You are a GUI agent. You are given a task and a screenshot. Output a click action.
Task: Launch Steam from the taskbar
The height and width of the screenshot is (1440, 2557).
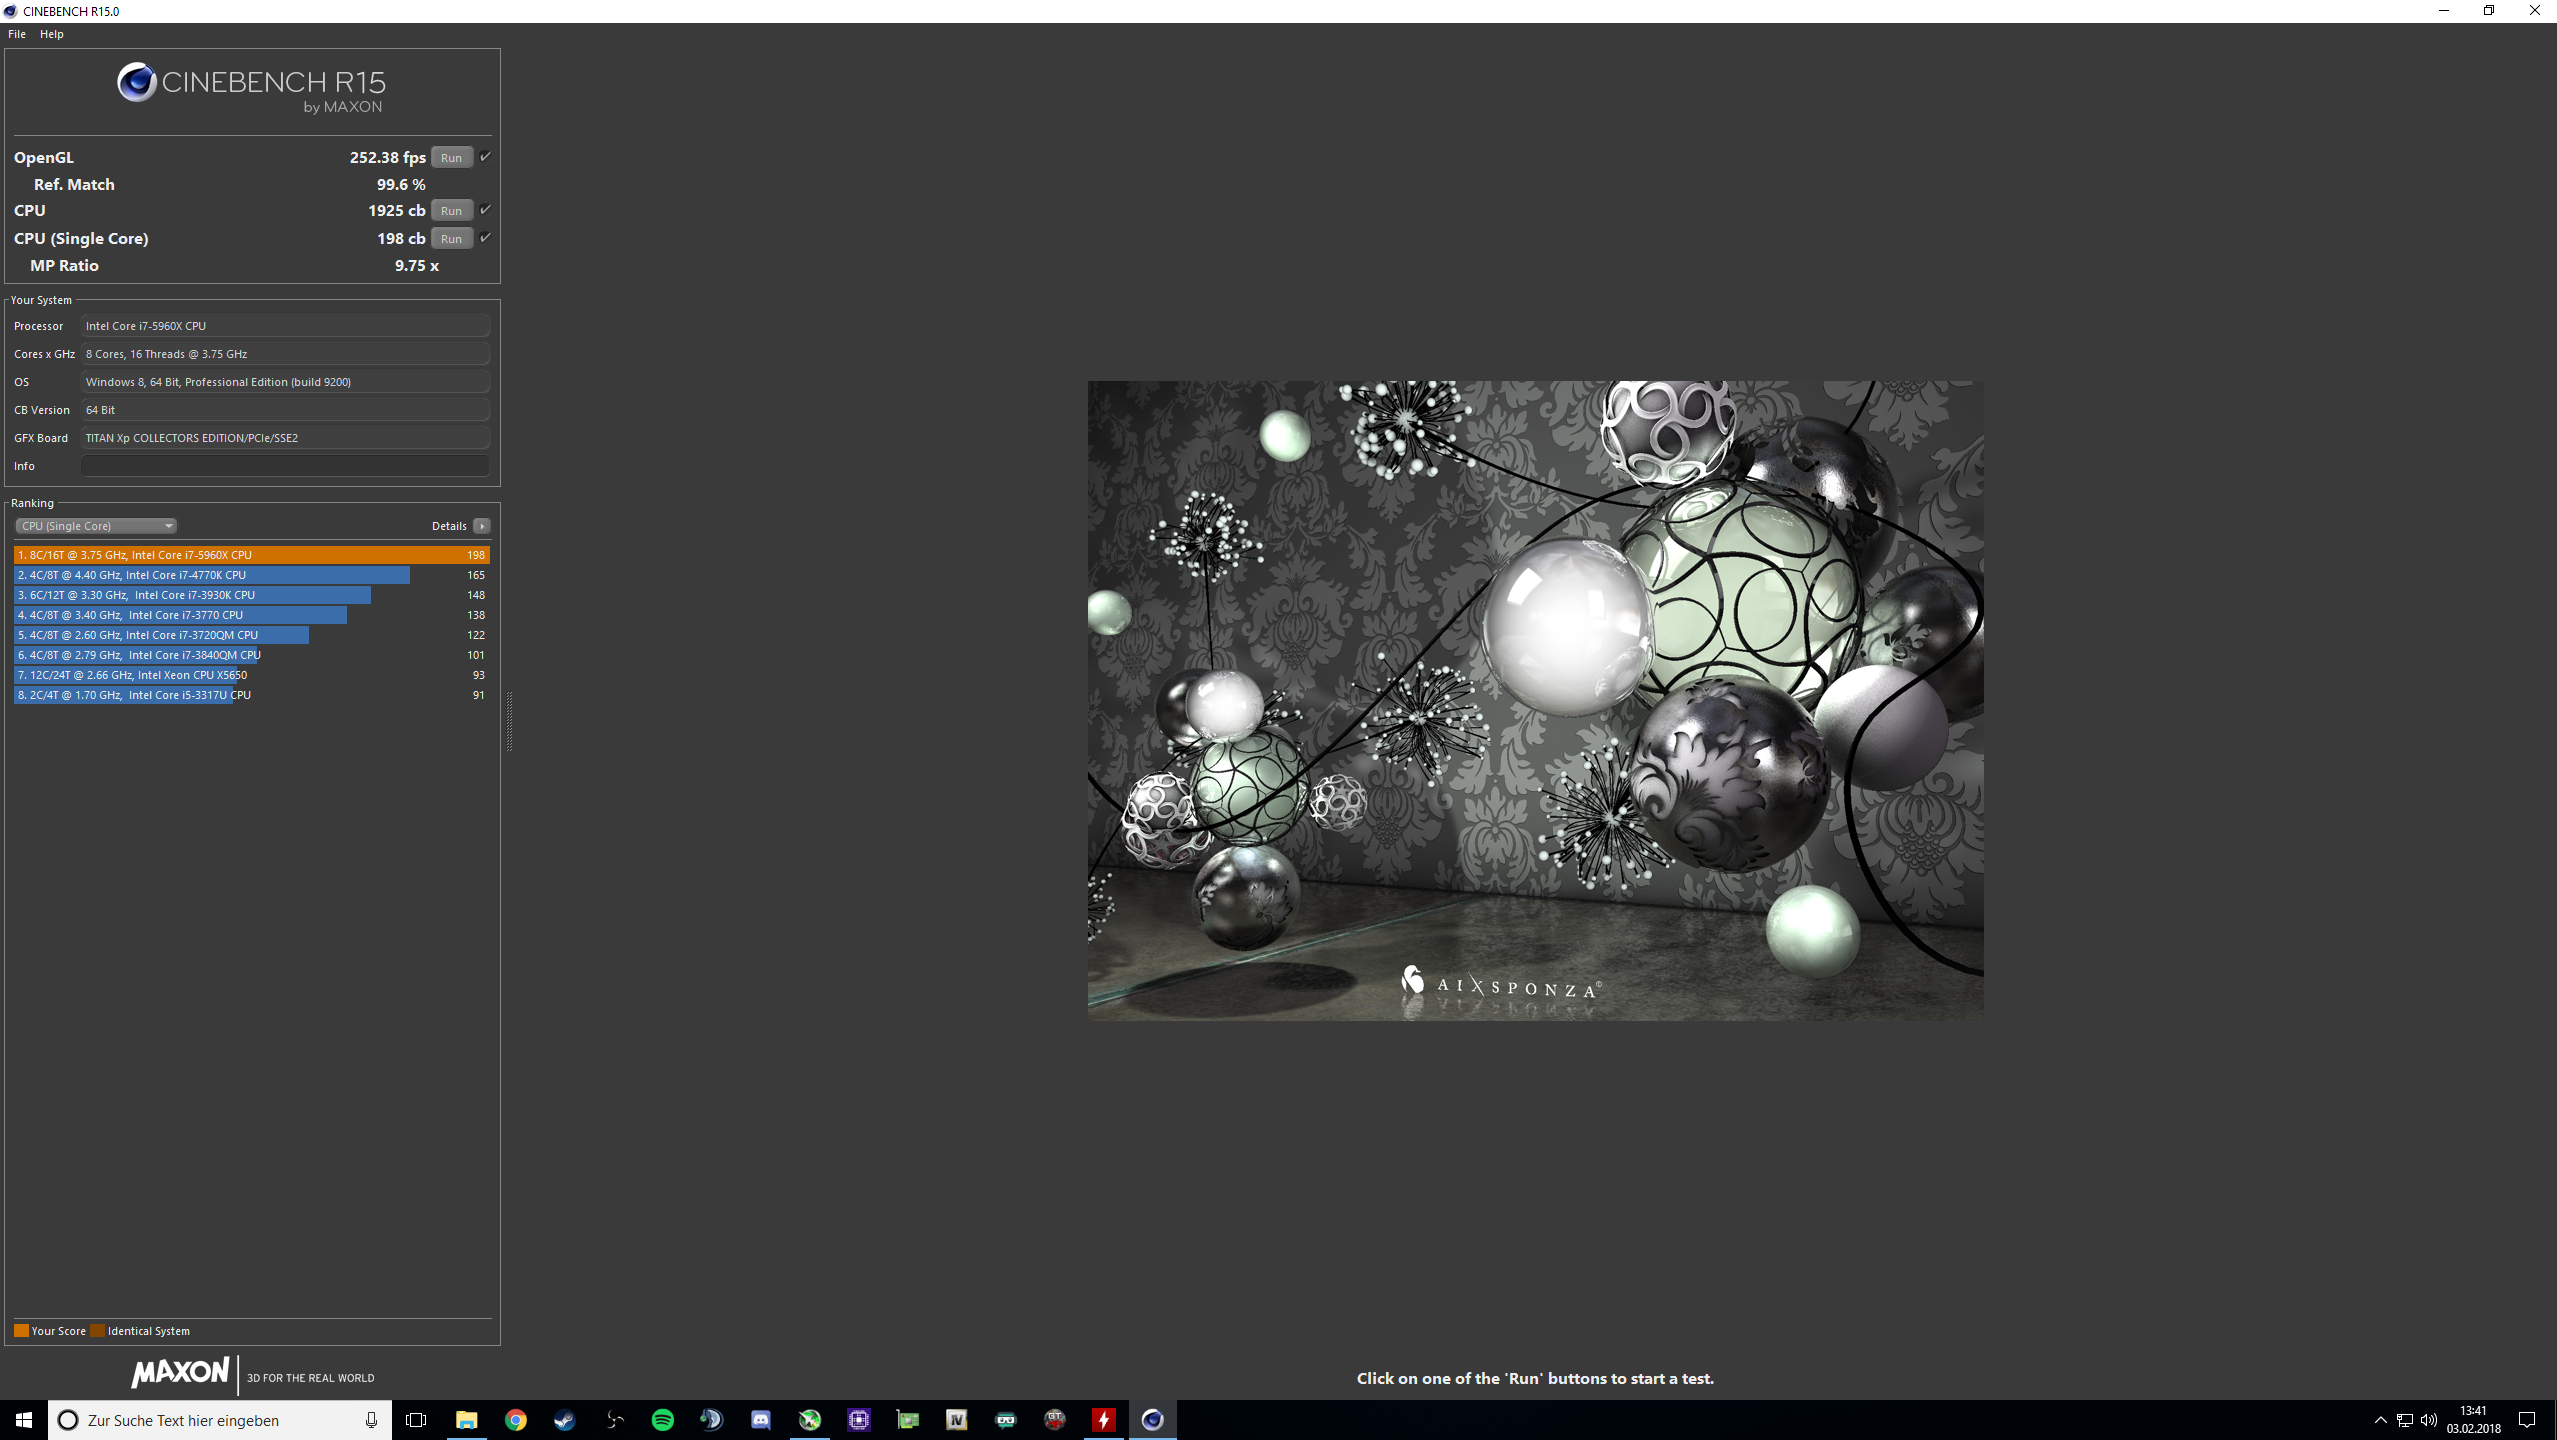565,1420
